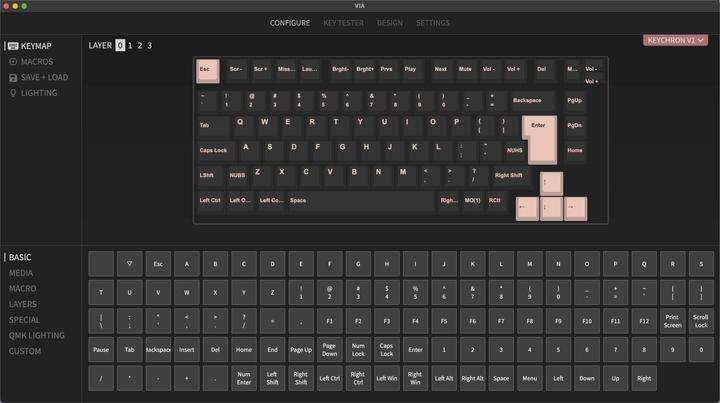Open the Keymap section in the sidebar
720x403 pixels.
click(x=30, y=46)
